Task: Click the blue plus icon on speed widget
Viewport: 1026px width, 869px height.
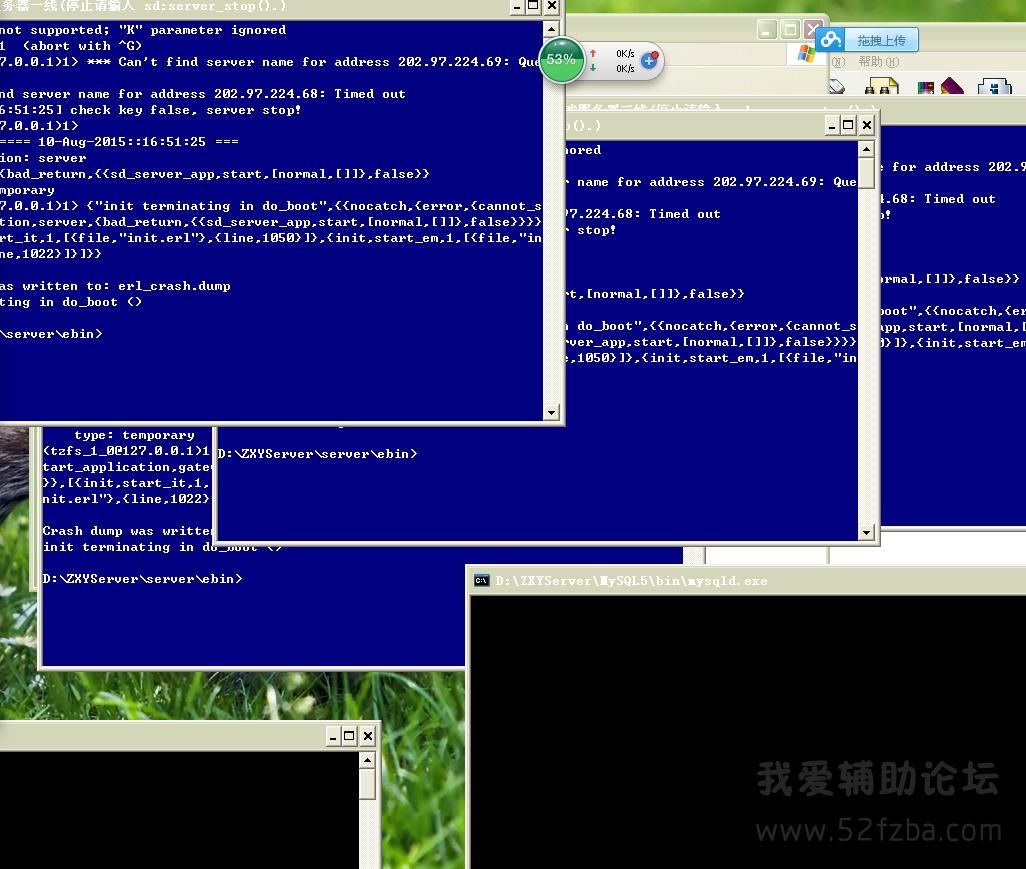Action: 648,60
